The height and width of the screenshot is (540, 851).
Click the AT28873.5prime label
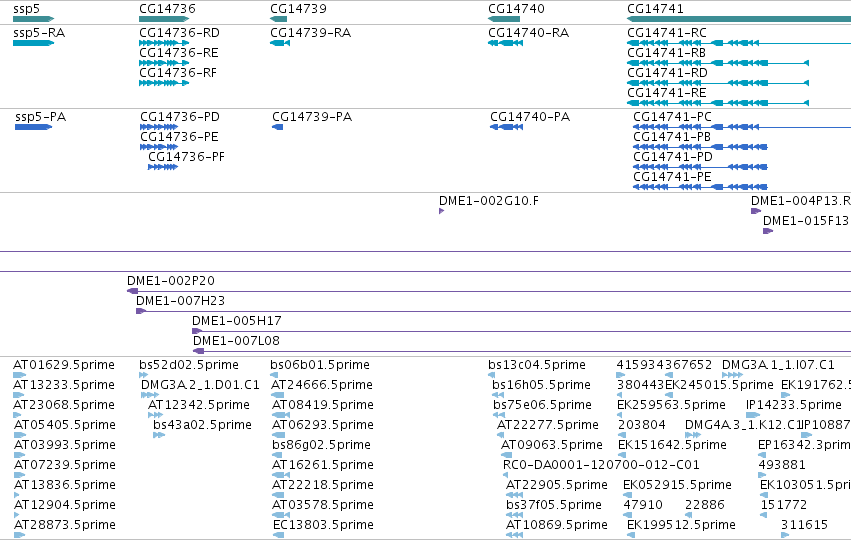pyautogui.click(x=64, y=525)
